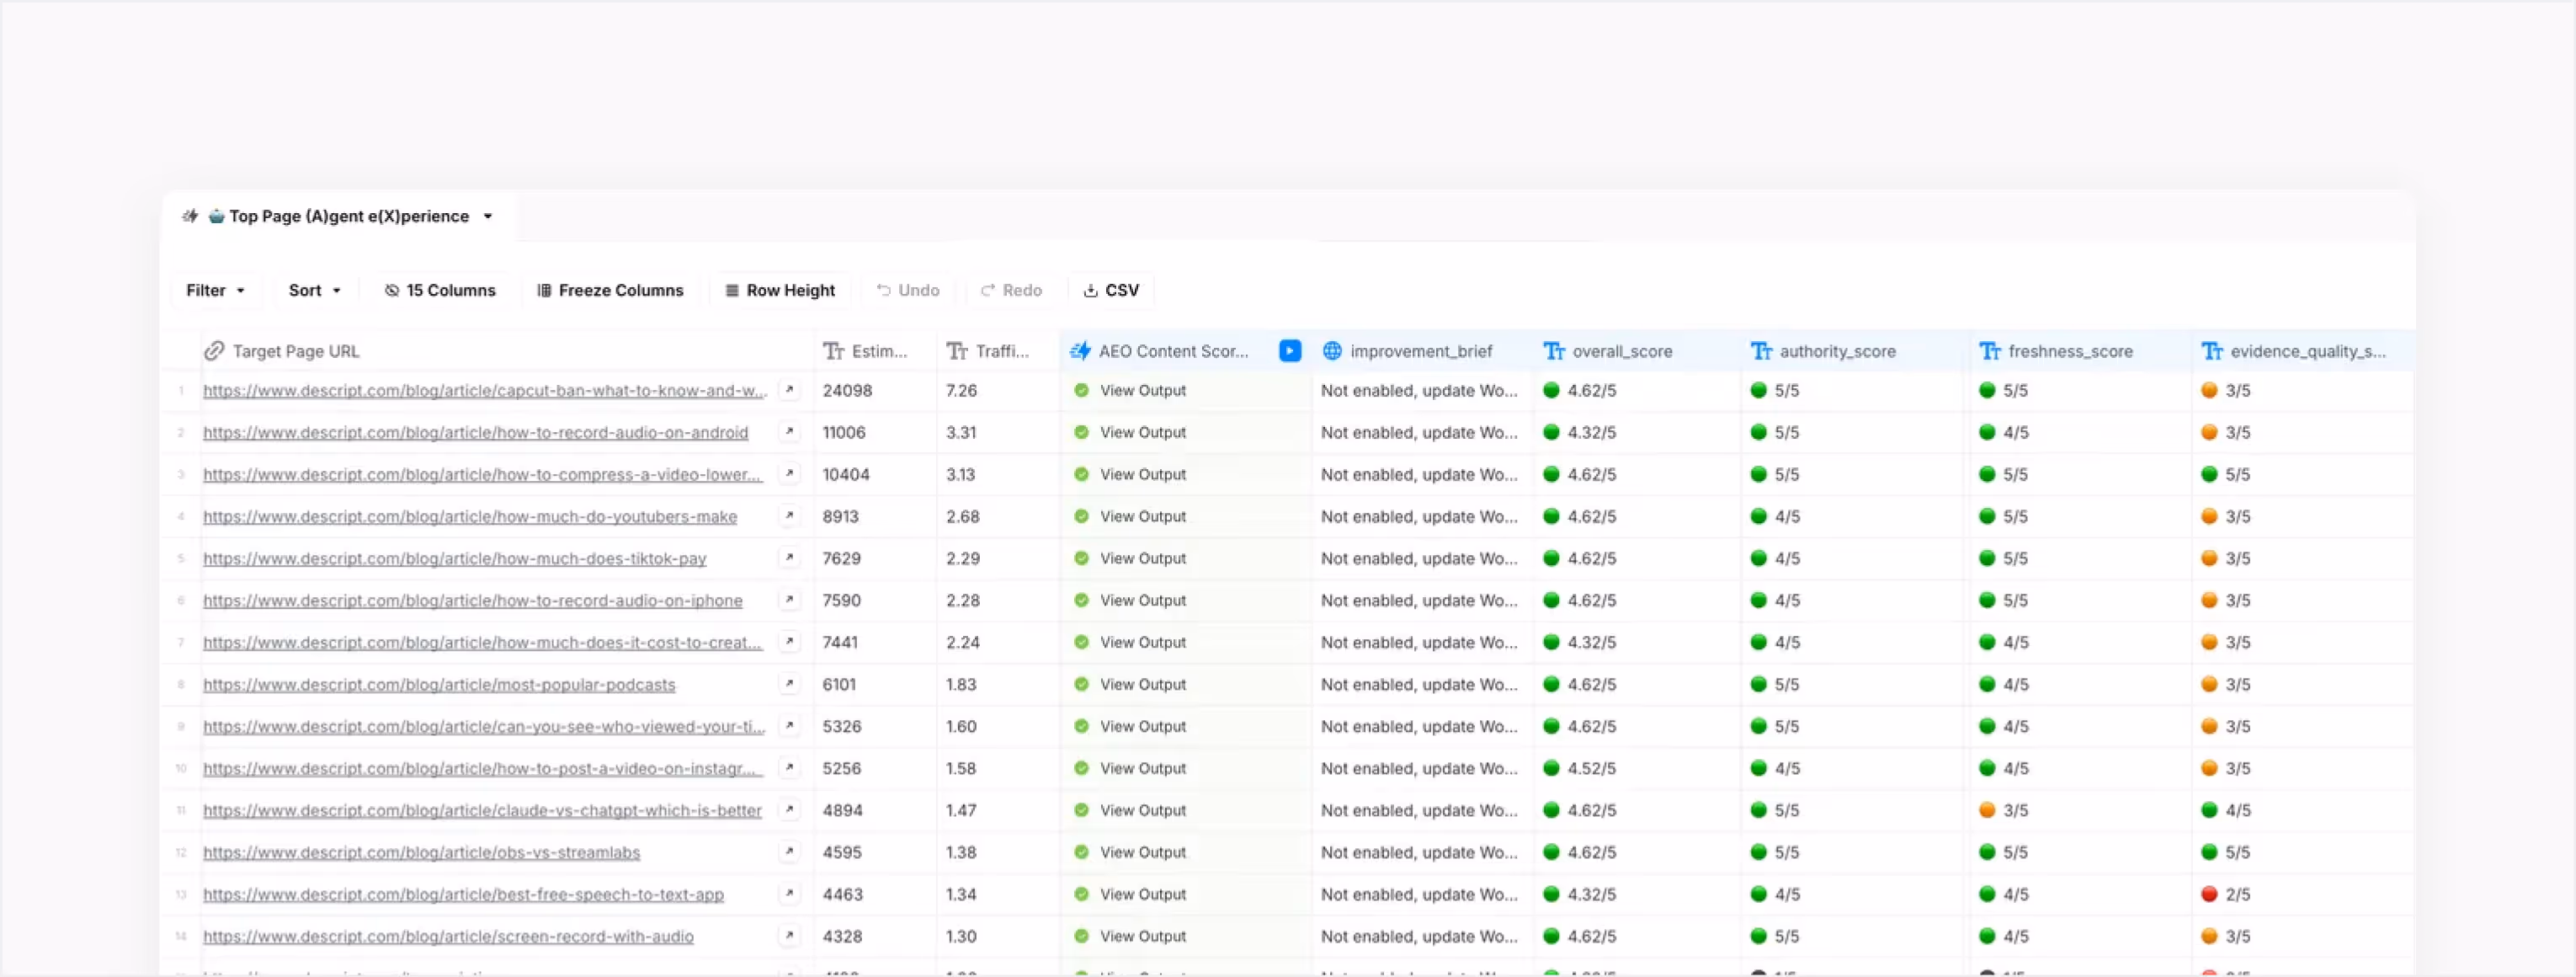Open Row Height options
This screenshot has height=977, width=2576.
(779, 290)
